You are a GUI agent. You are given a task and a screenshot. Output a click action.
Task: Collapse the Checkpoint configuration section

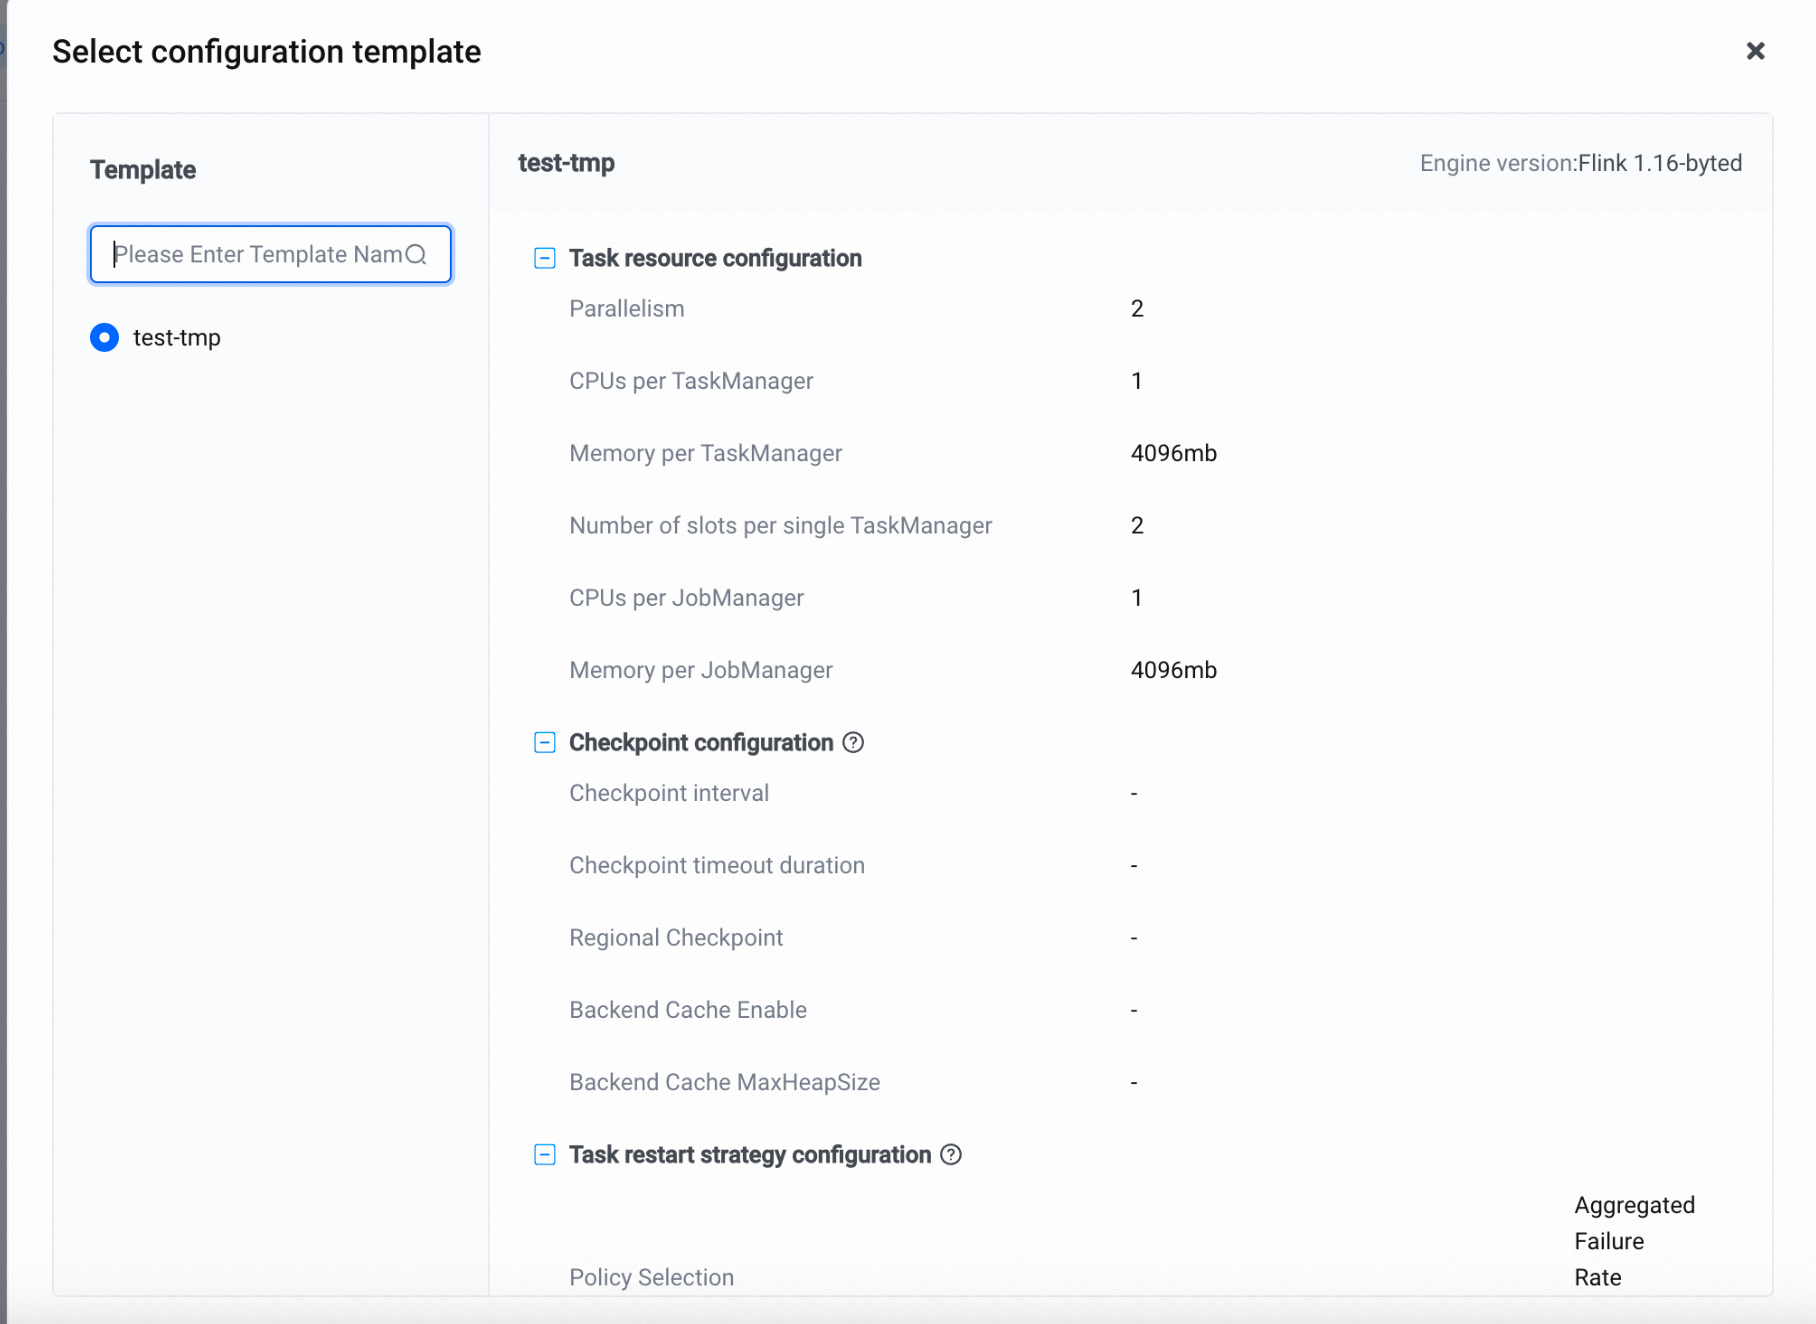(x=545, y=742)
